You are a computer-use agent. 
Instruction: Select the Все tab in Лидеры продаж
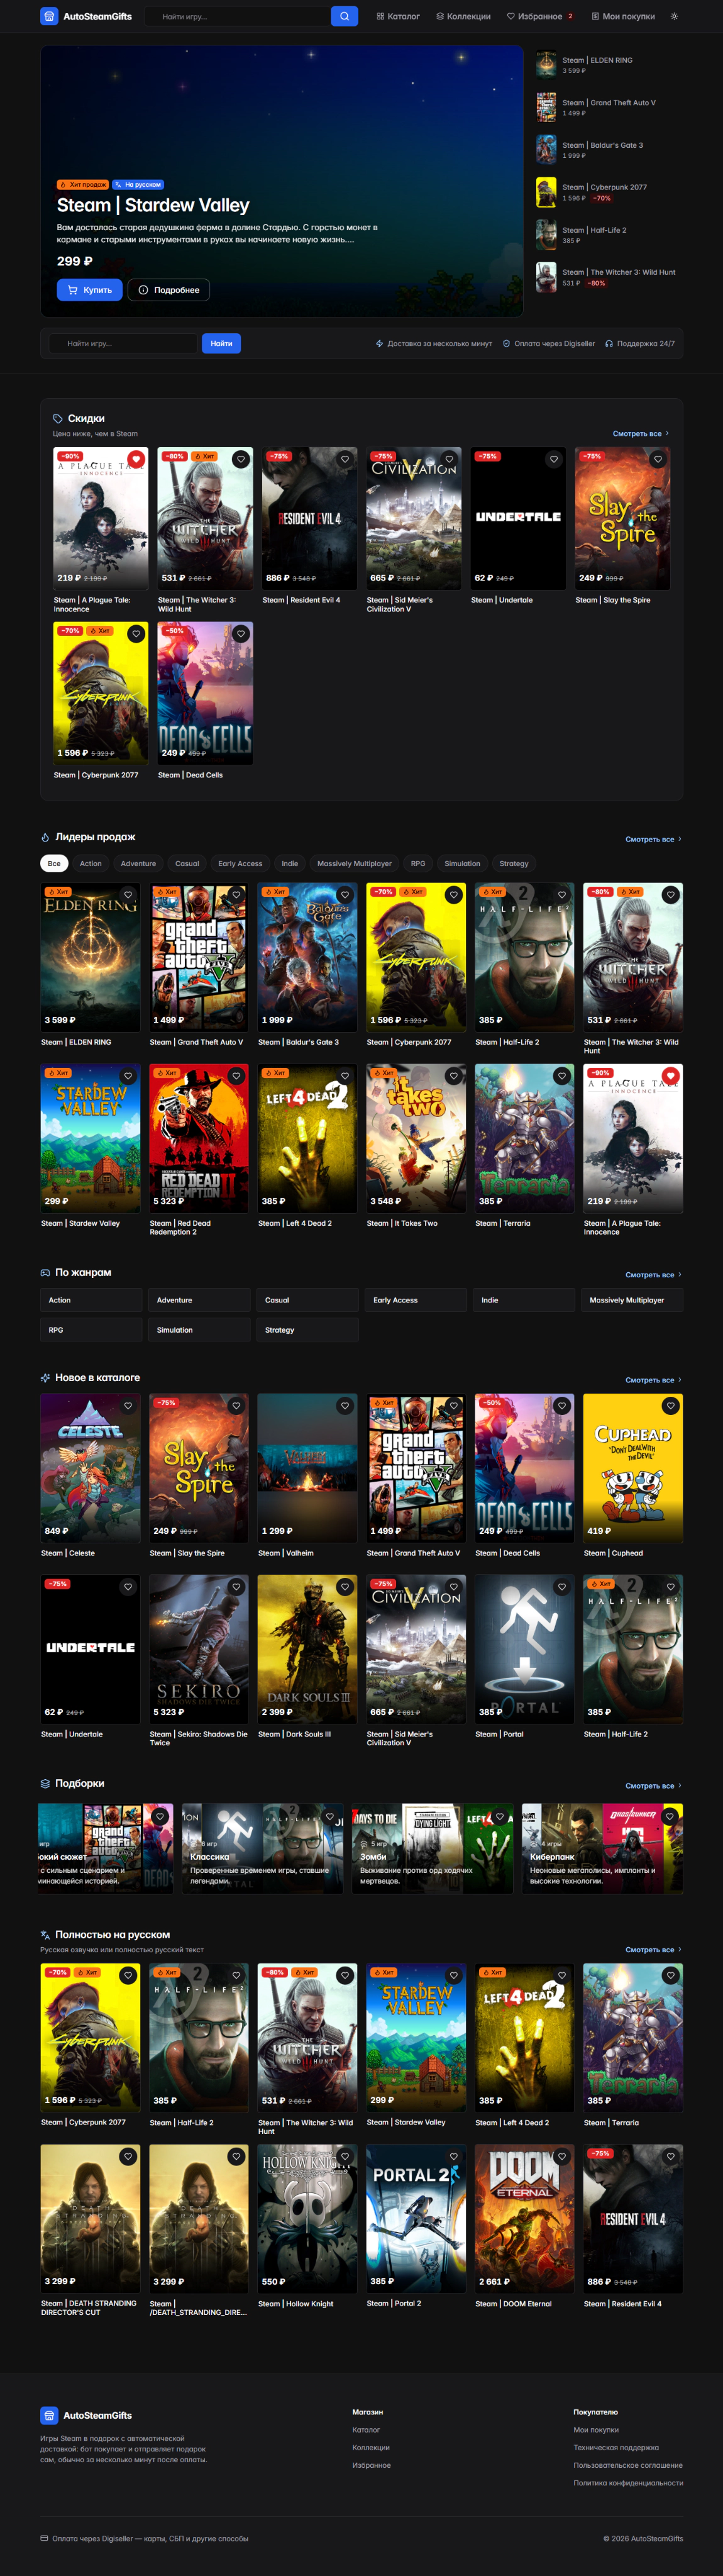54,864
